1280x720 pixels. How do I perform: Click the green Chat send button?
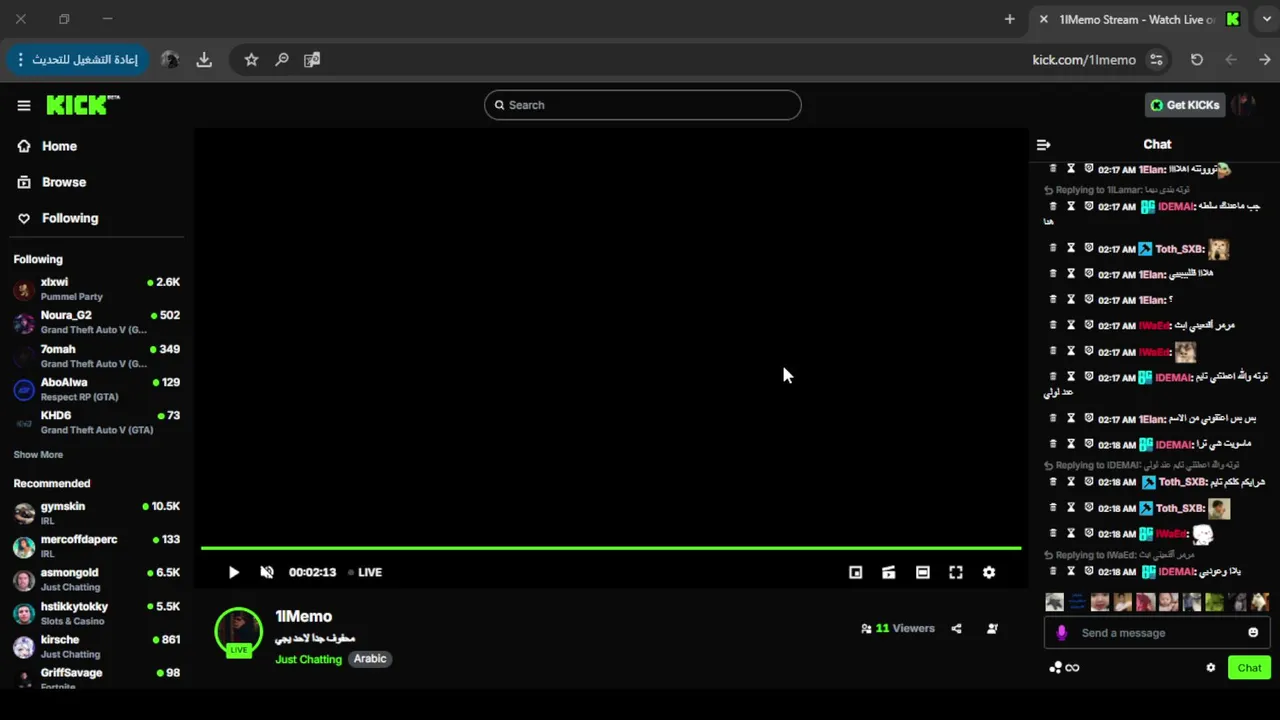point(1249,668)
